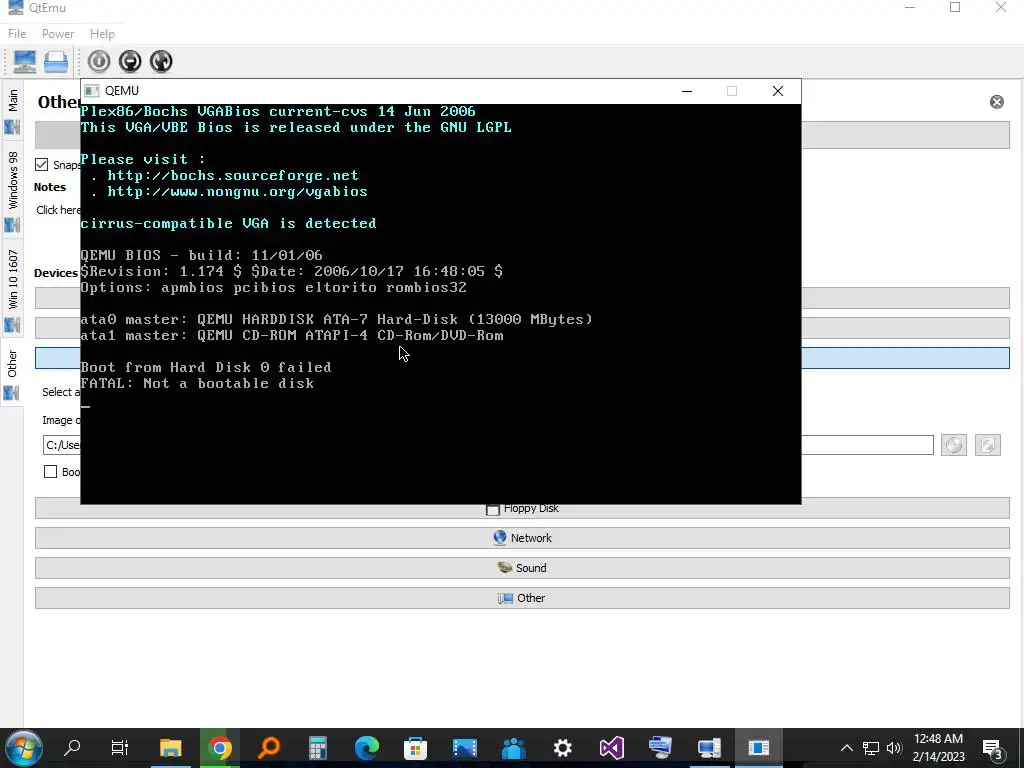This screenshot has height=768, width=1024.
Task: Open Google Chrome from taskbar
Action: click(220, 748)
